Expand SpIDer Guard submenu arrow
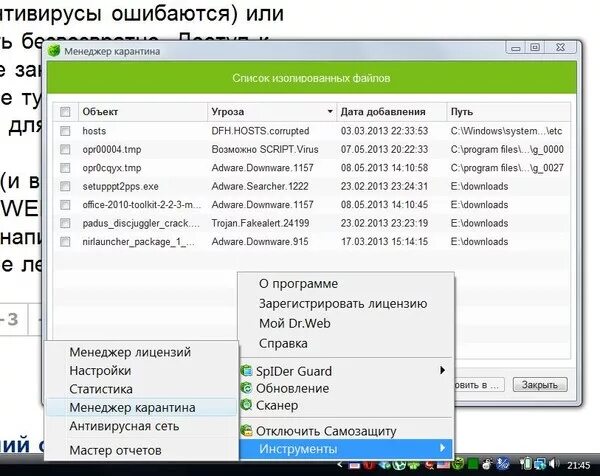The height and width of the screenshot is (476, 600). click(442, 370)
